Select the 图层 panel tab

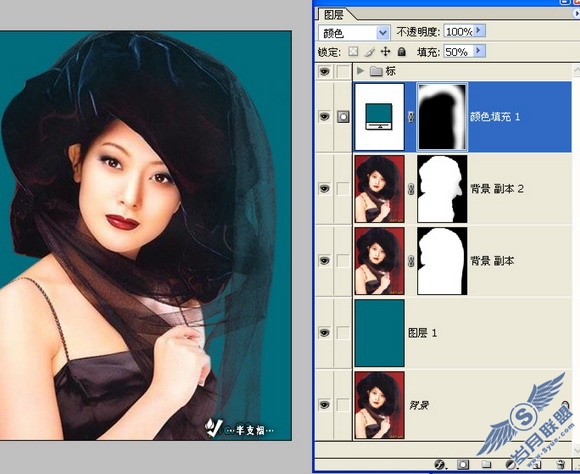point(334,15)
